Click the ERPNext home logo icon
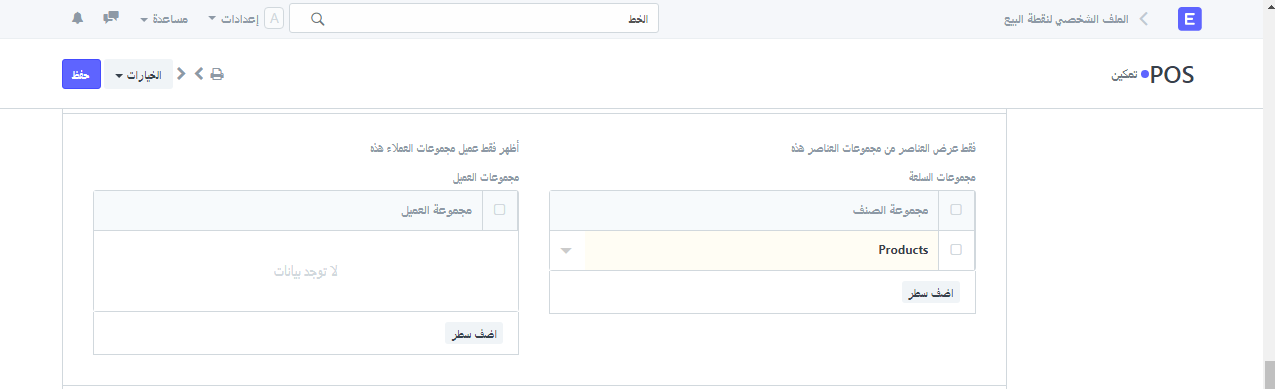Viewport: 1275px width, 389px height. coord(1190,19)
